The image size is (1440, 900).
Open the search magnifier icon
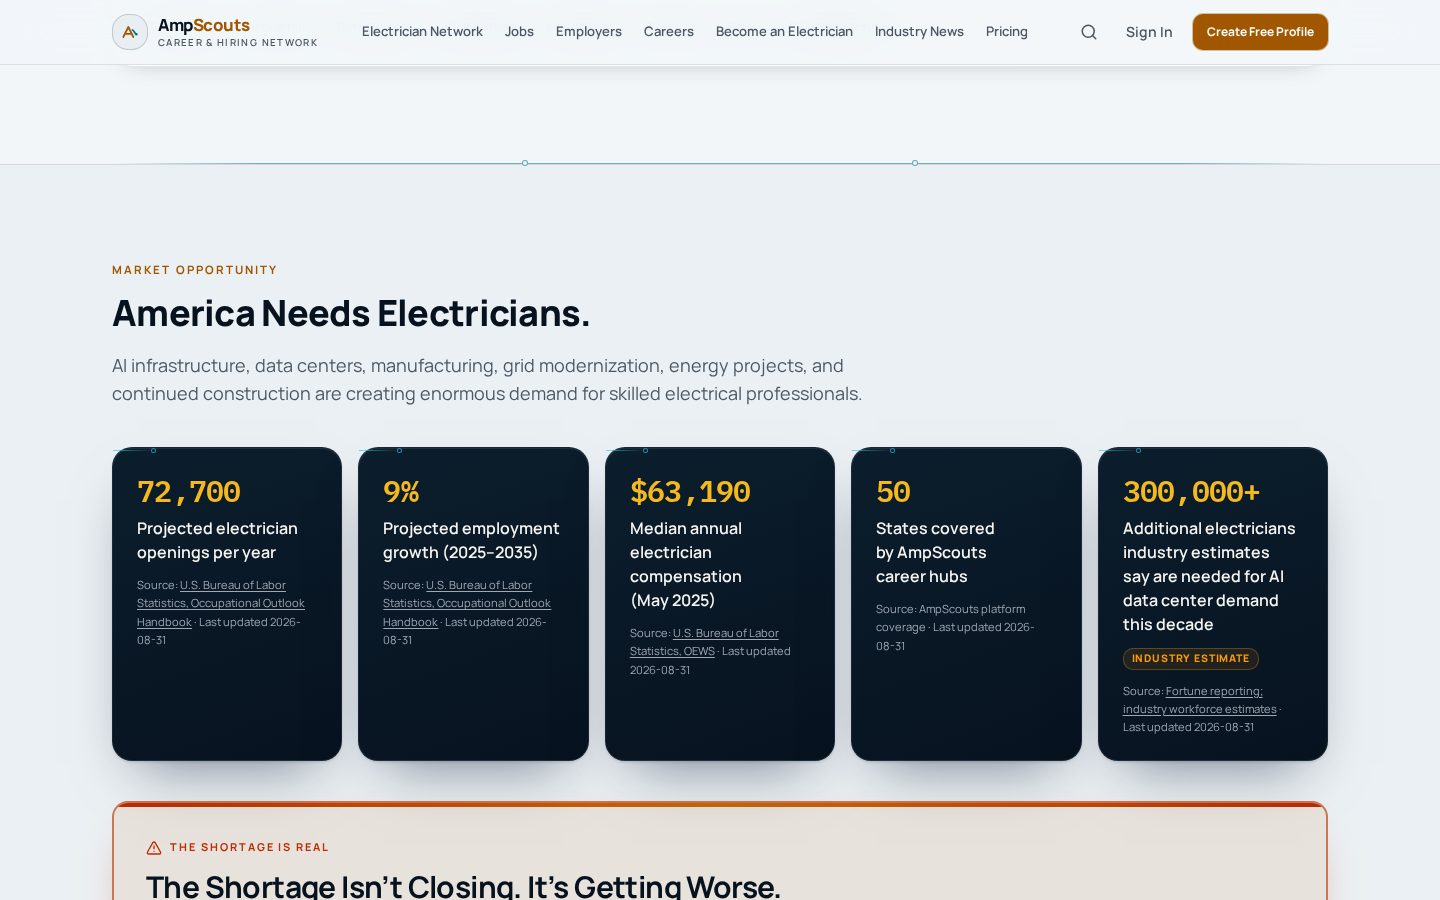pos(1089,32)
